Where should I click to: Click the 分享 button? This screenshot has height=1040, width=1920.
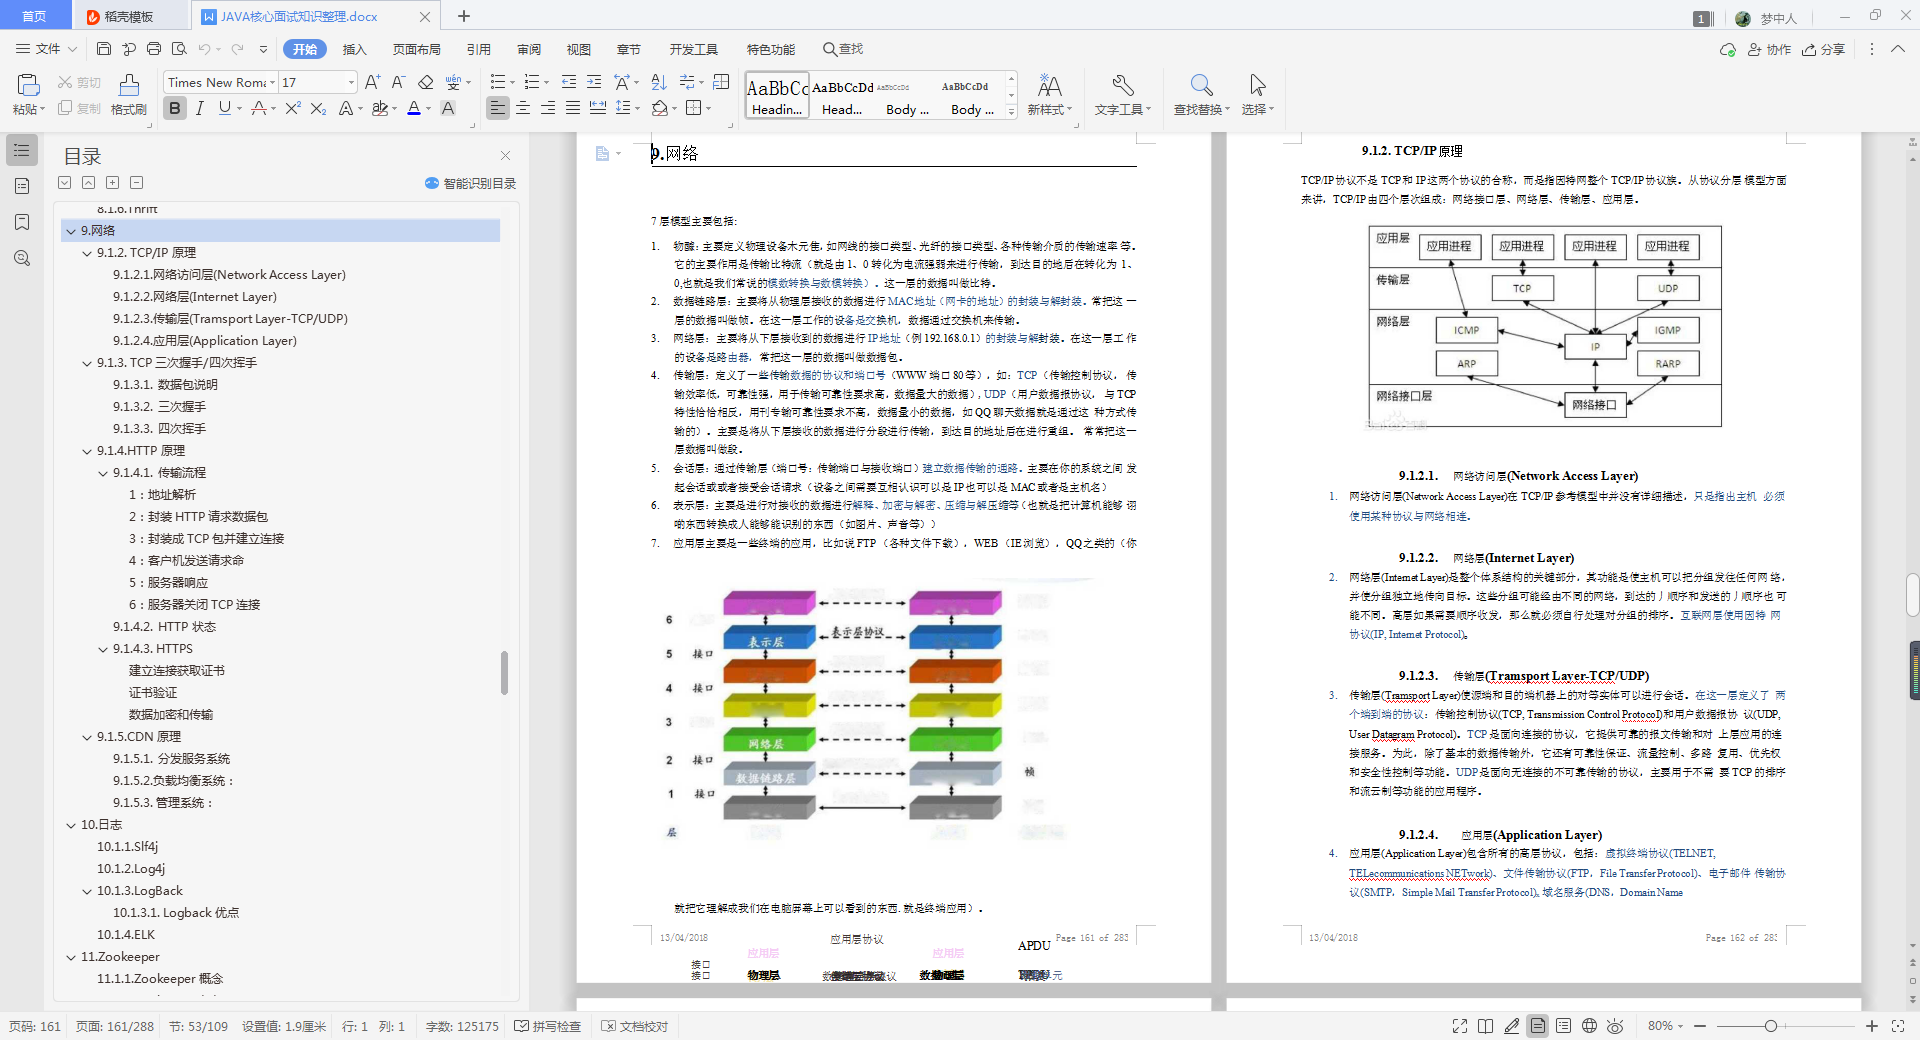click(1823, 49)
